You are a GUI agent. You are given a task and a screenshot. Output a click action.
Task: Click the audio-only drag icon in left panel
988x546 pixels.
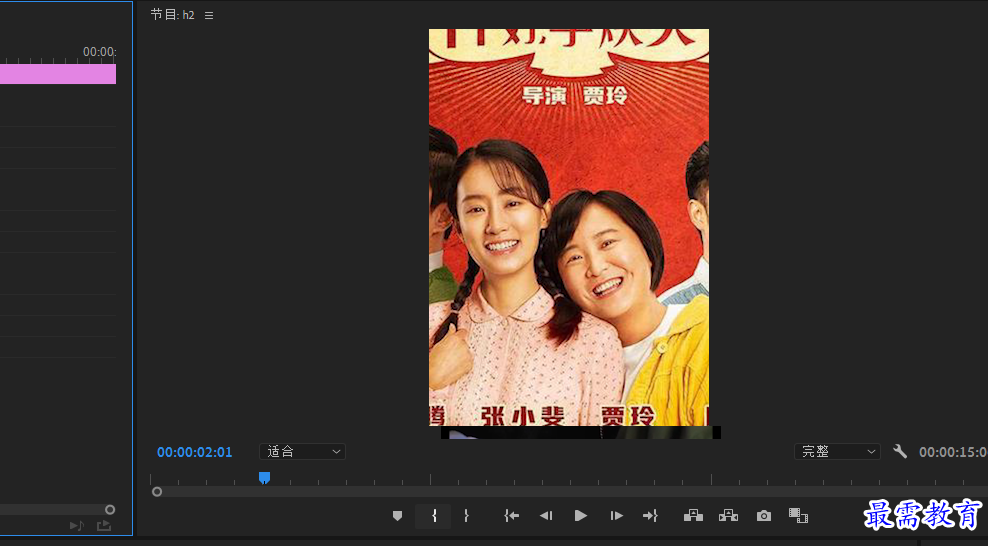tap(77, 525)
